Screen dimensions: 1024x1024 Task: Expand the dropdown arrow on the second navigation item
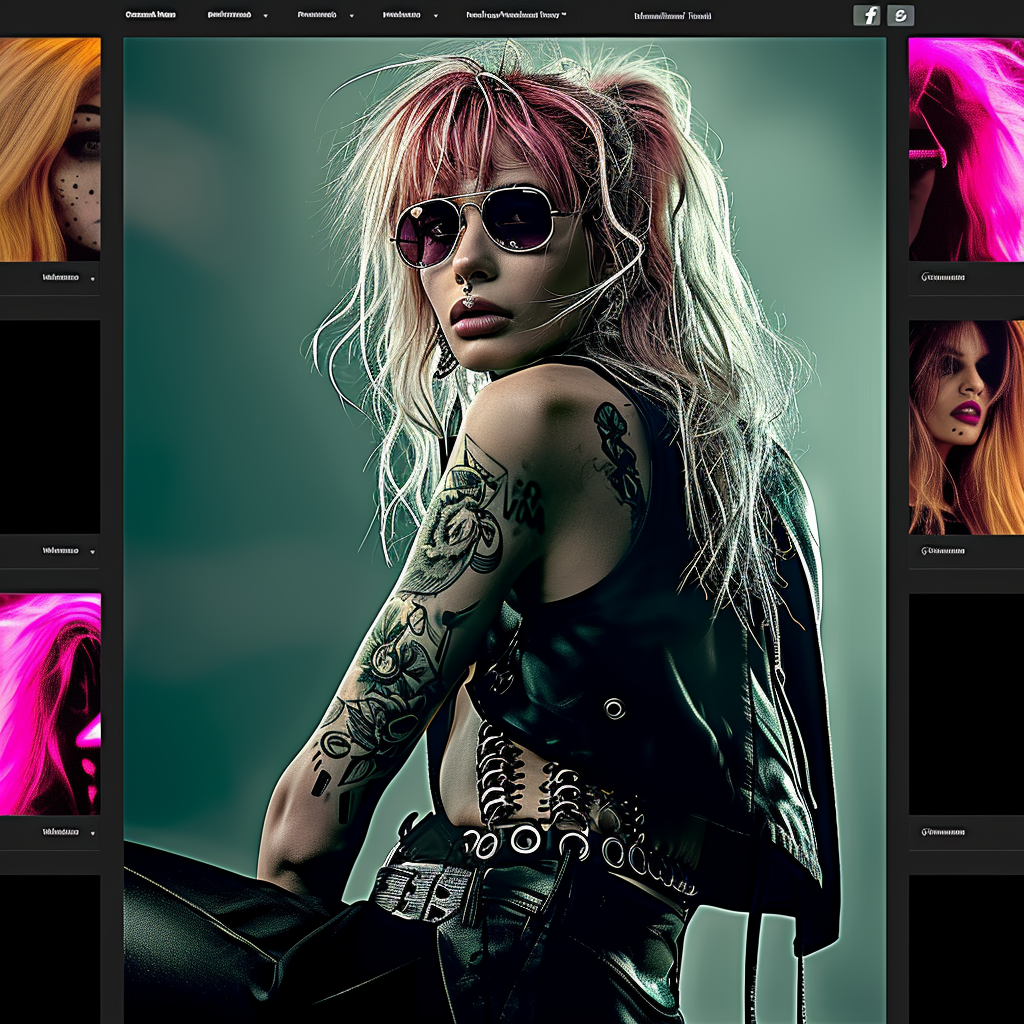click(x=265, y=16)
